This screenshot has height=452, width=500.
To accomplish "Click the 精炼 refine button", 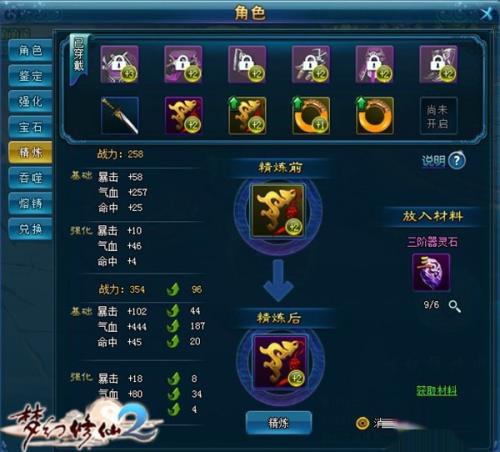I will (279, 423).
